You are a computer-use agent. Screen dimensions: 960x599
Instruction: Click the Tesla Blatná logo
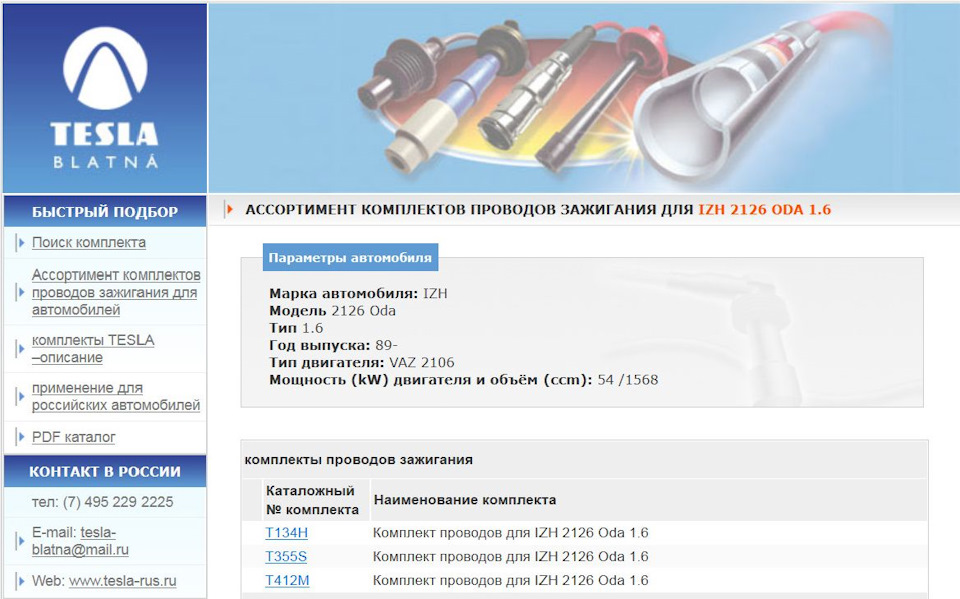tap(105, 98)
